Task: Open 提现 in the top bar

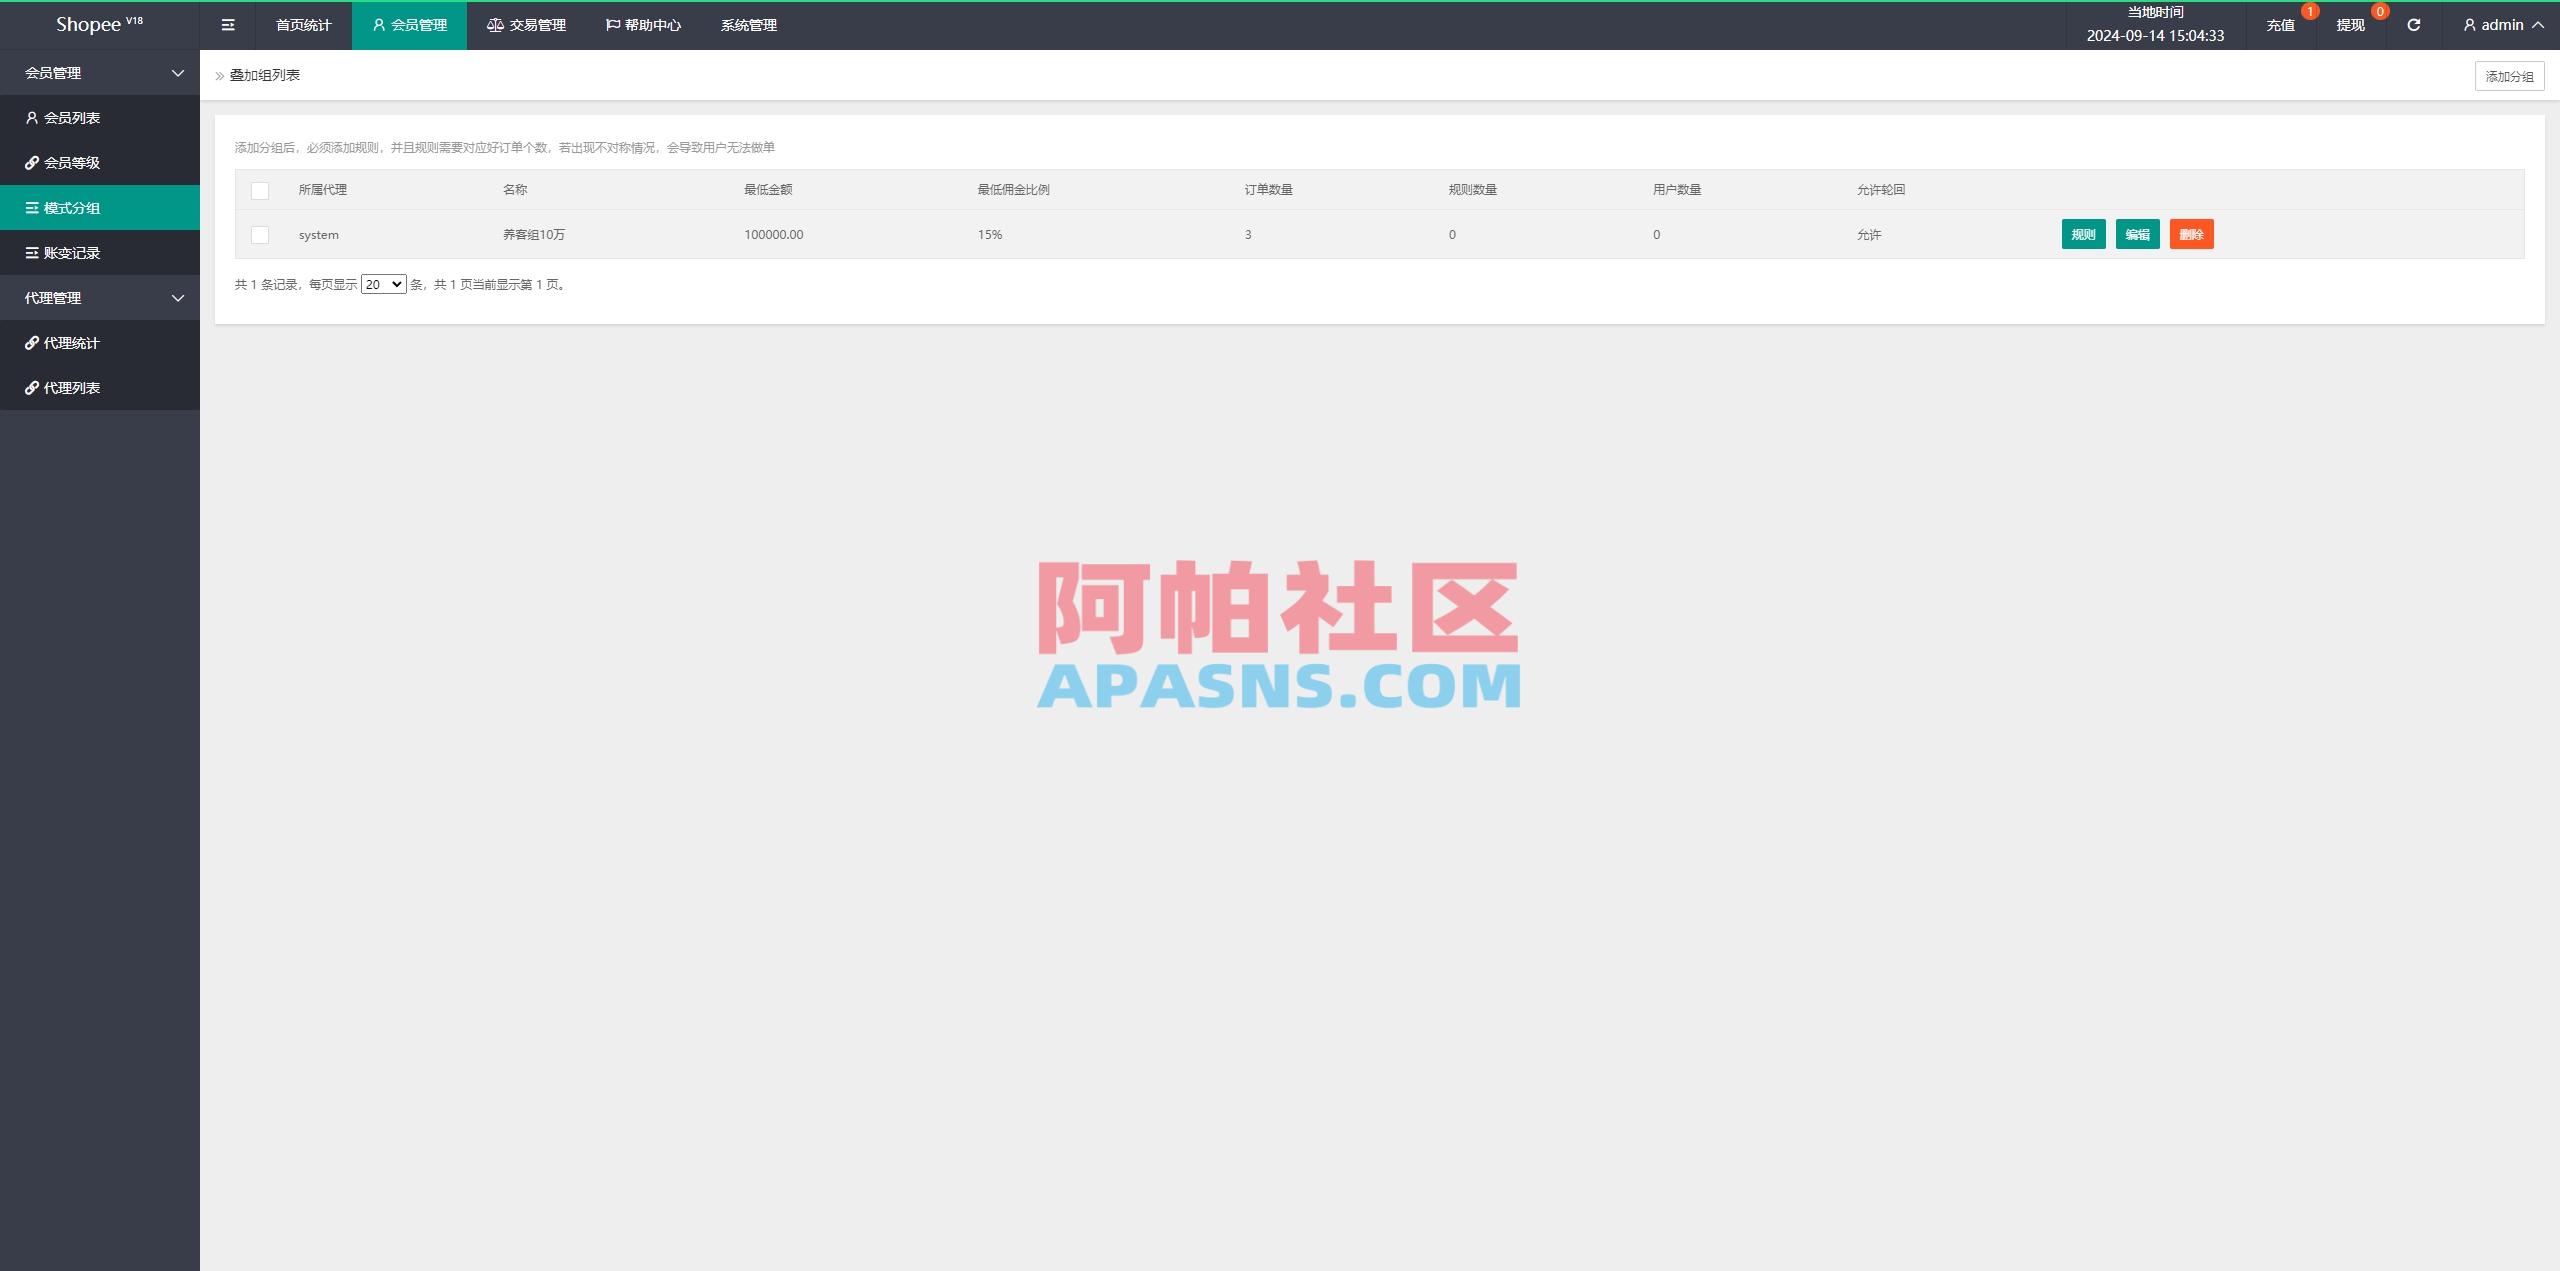Action: (2351, 25)
